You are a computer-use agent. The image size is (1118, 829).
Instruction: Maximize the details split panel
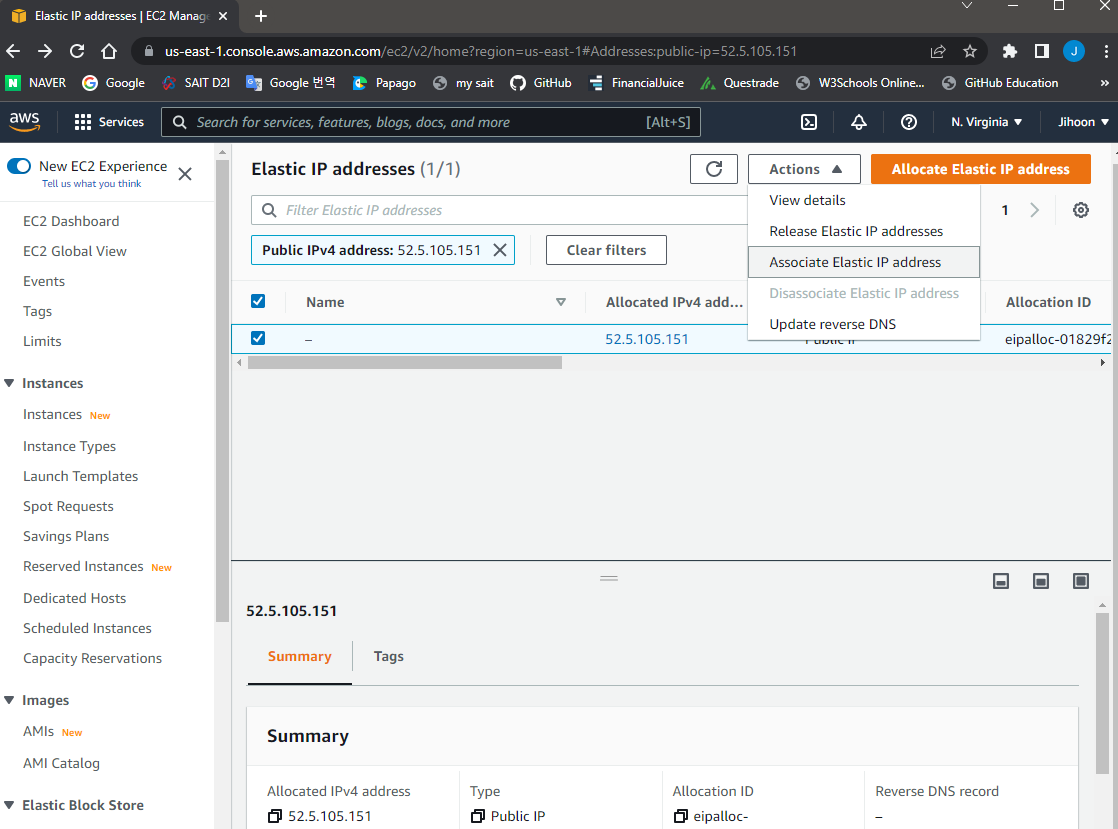tap(1081, 581)
